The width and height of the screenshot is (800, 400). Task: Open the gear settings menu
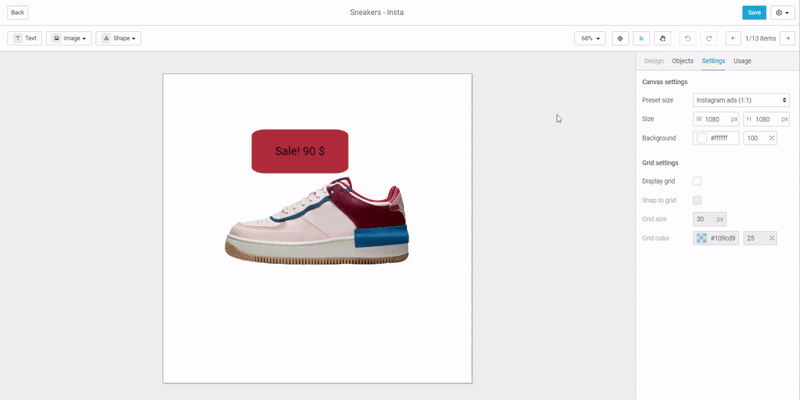782,12
